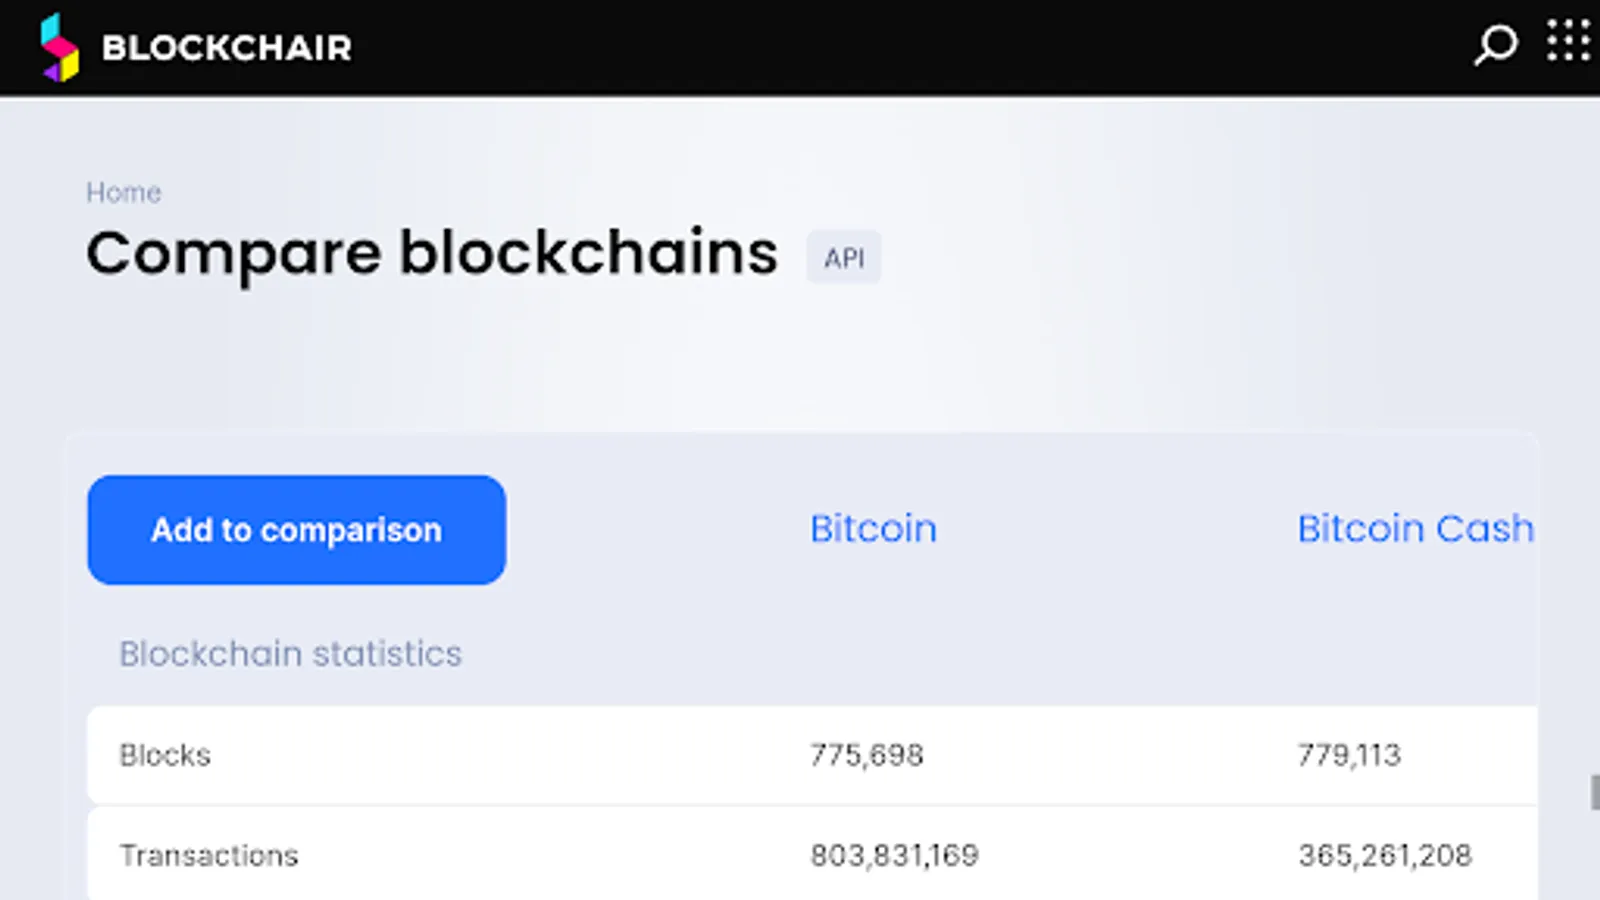Click the API badge next to title
Viewport: 1600px width, 900px height.
[844, 258]
